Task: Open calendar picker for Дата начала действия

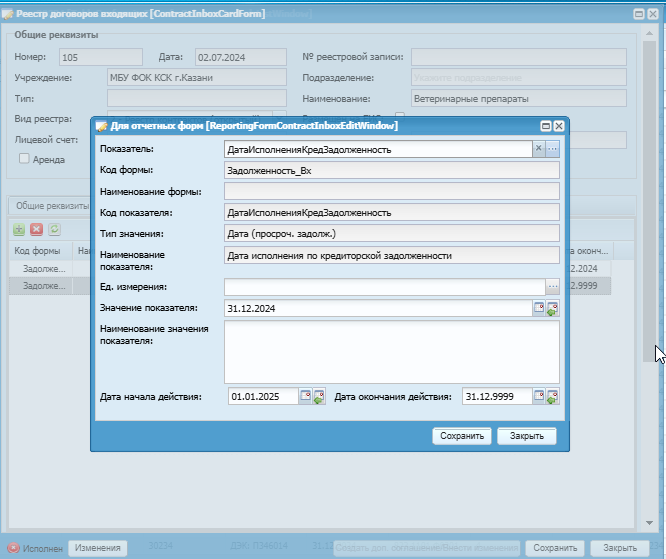Action: 305,396
